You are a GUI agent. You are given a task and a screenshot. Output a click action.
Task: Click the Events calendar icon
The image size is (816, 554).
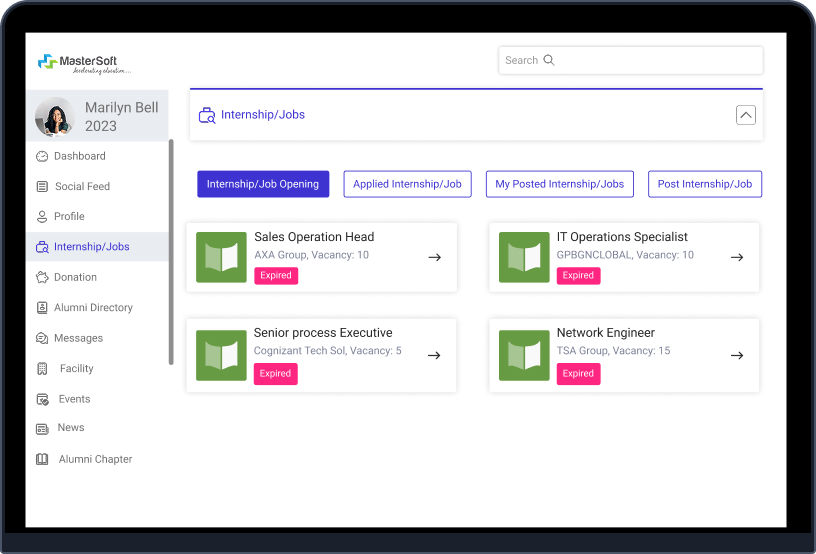(x=42, y=399)
